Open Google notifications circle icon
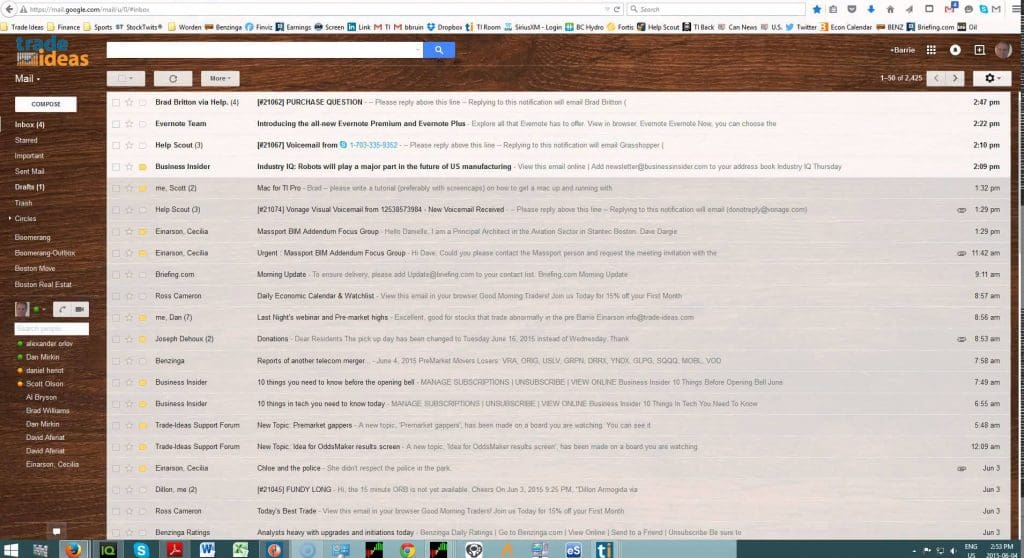The width and height of the screenshot is (1024, 558). click(955, 50)
